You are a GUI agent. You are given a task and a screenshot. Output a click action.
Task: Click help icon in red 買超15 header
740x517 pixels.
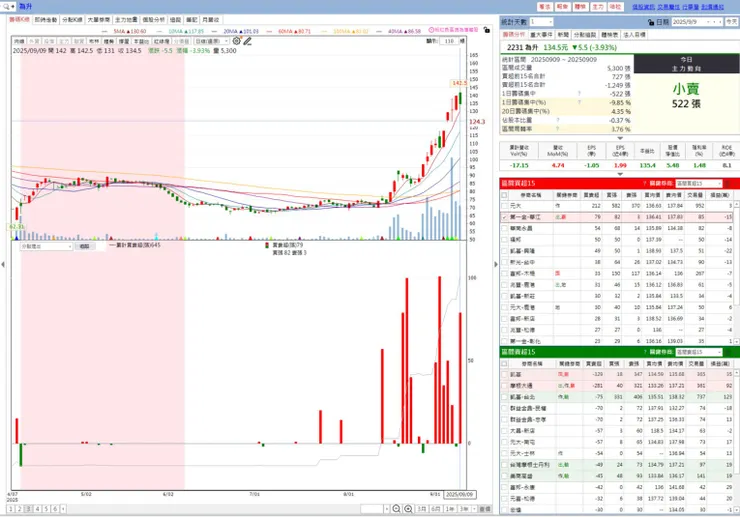(x=644, y=183)
